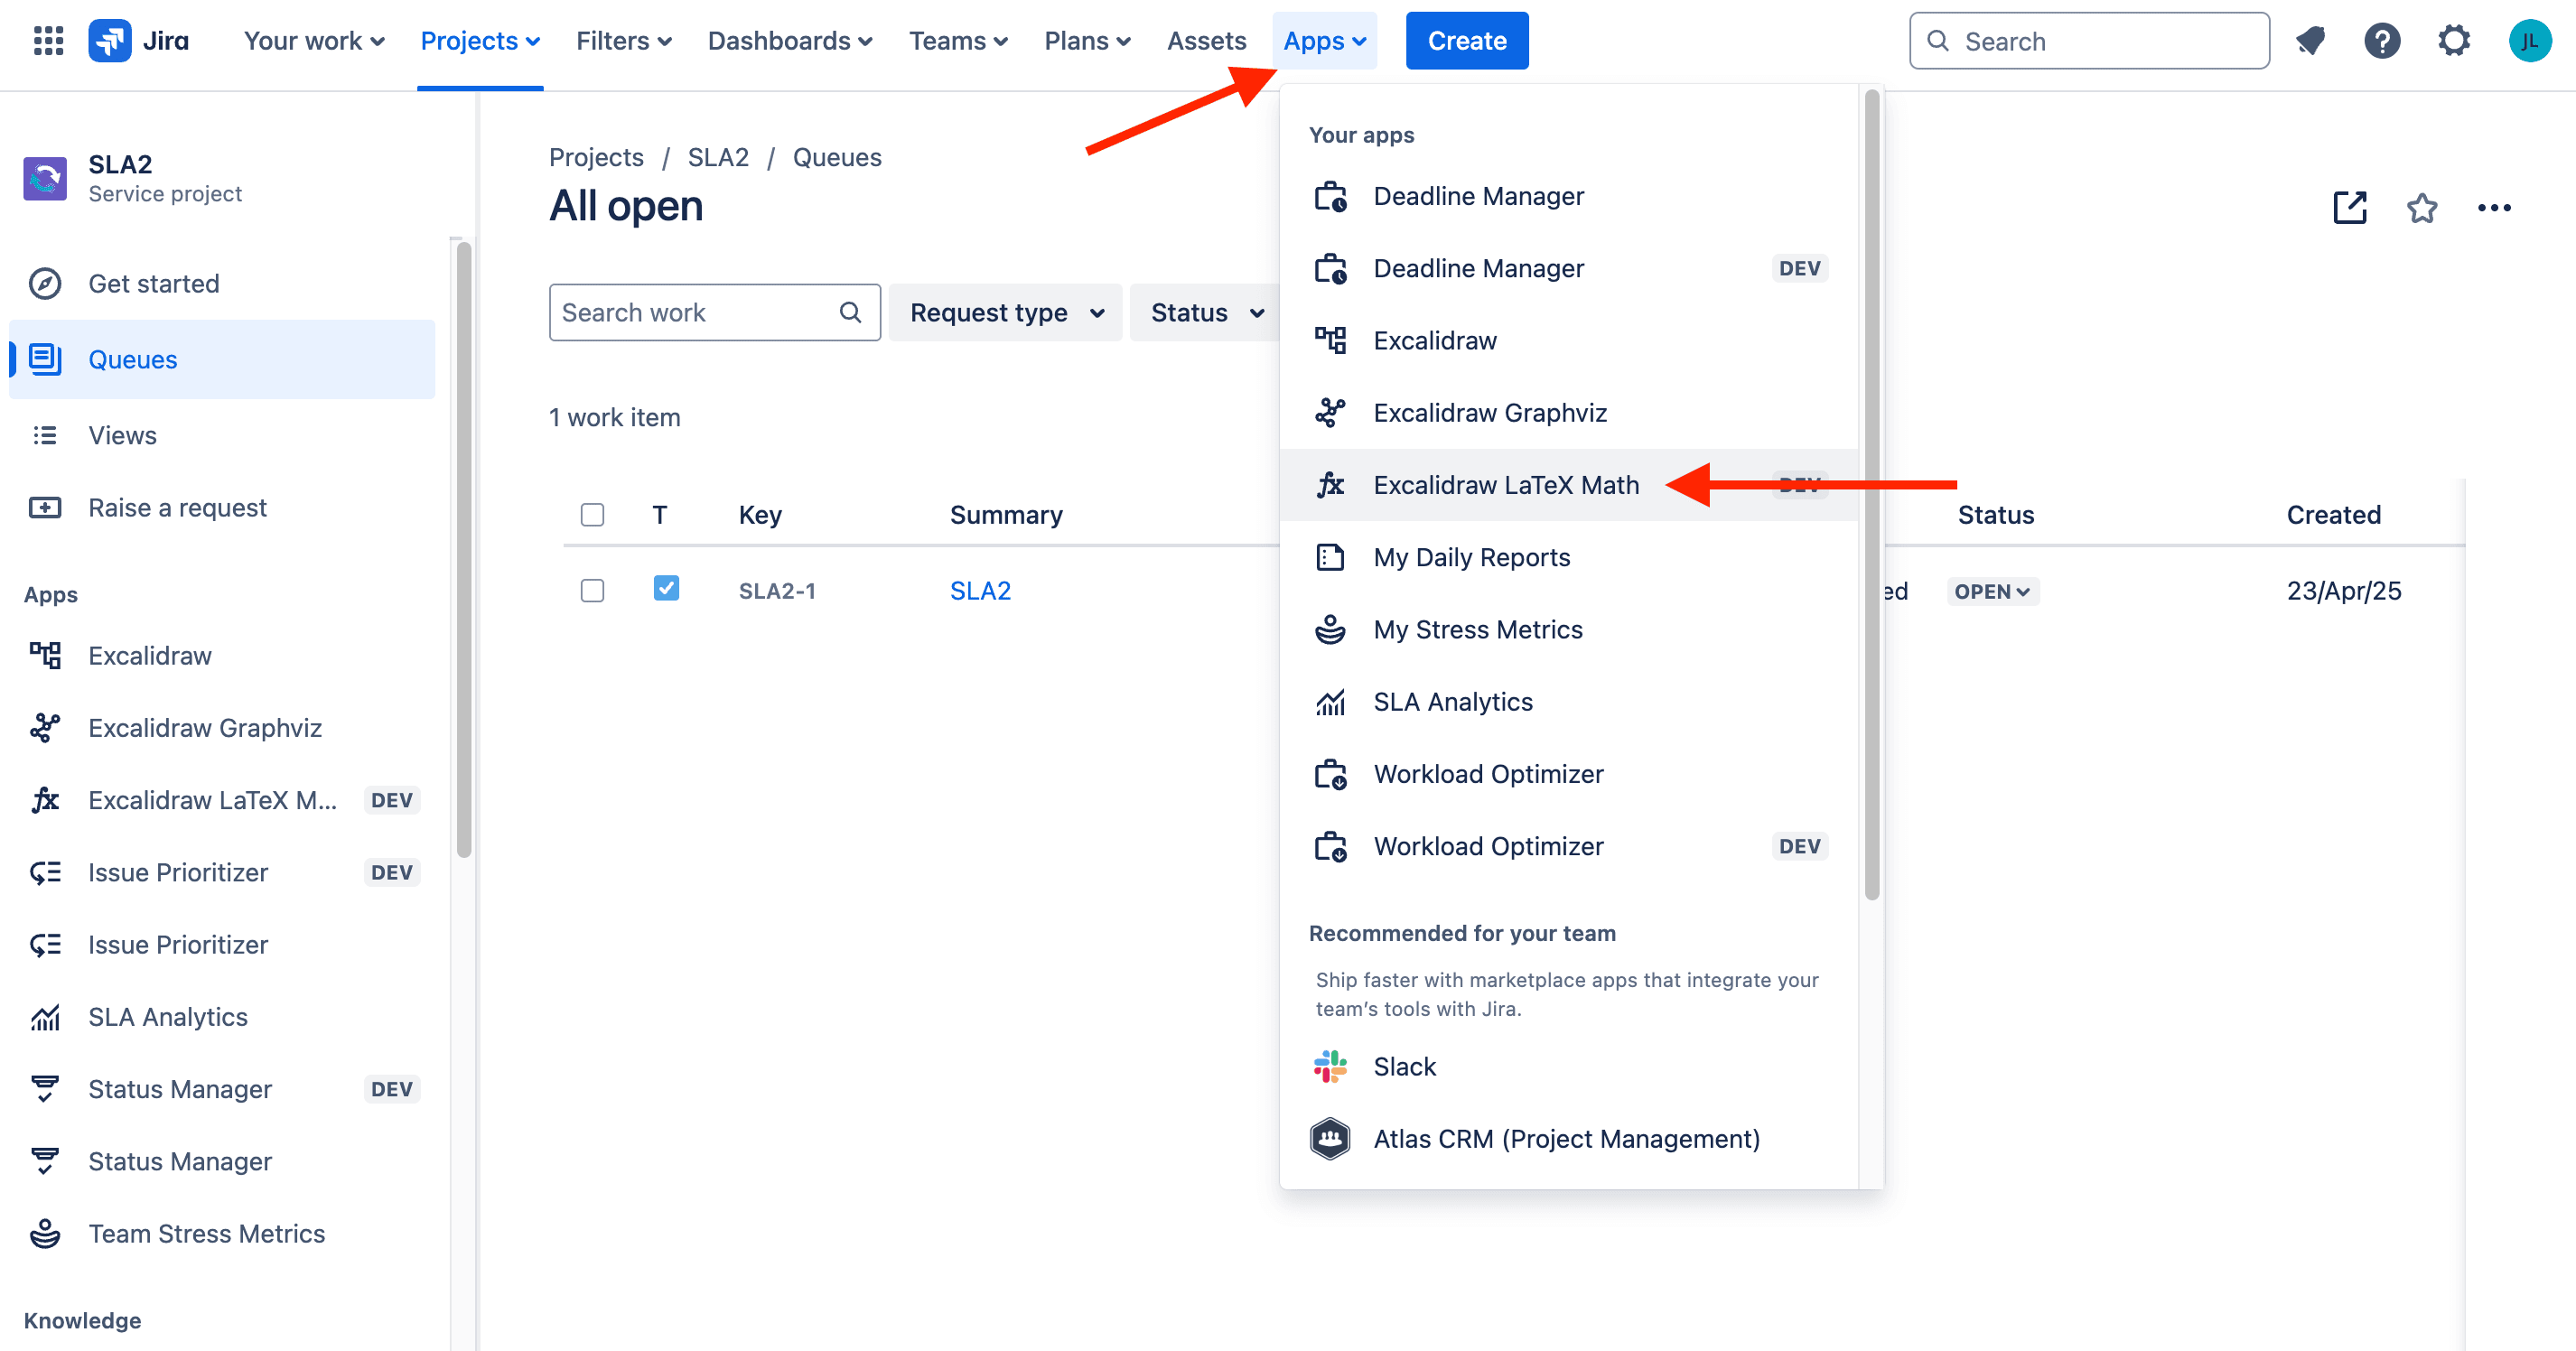Open Assets in top navigation
The height and width of the screenshot is (1351, 2576).
click(1206, 41)
